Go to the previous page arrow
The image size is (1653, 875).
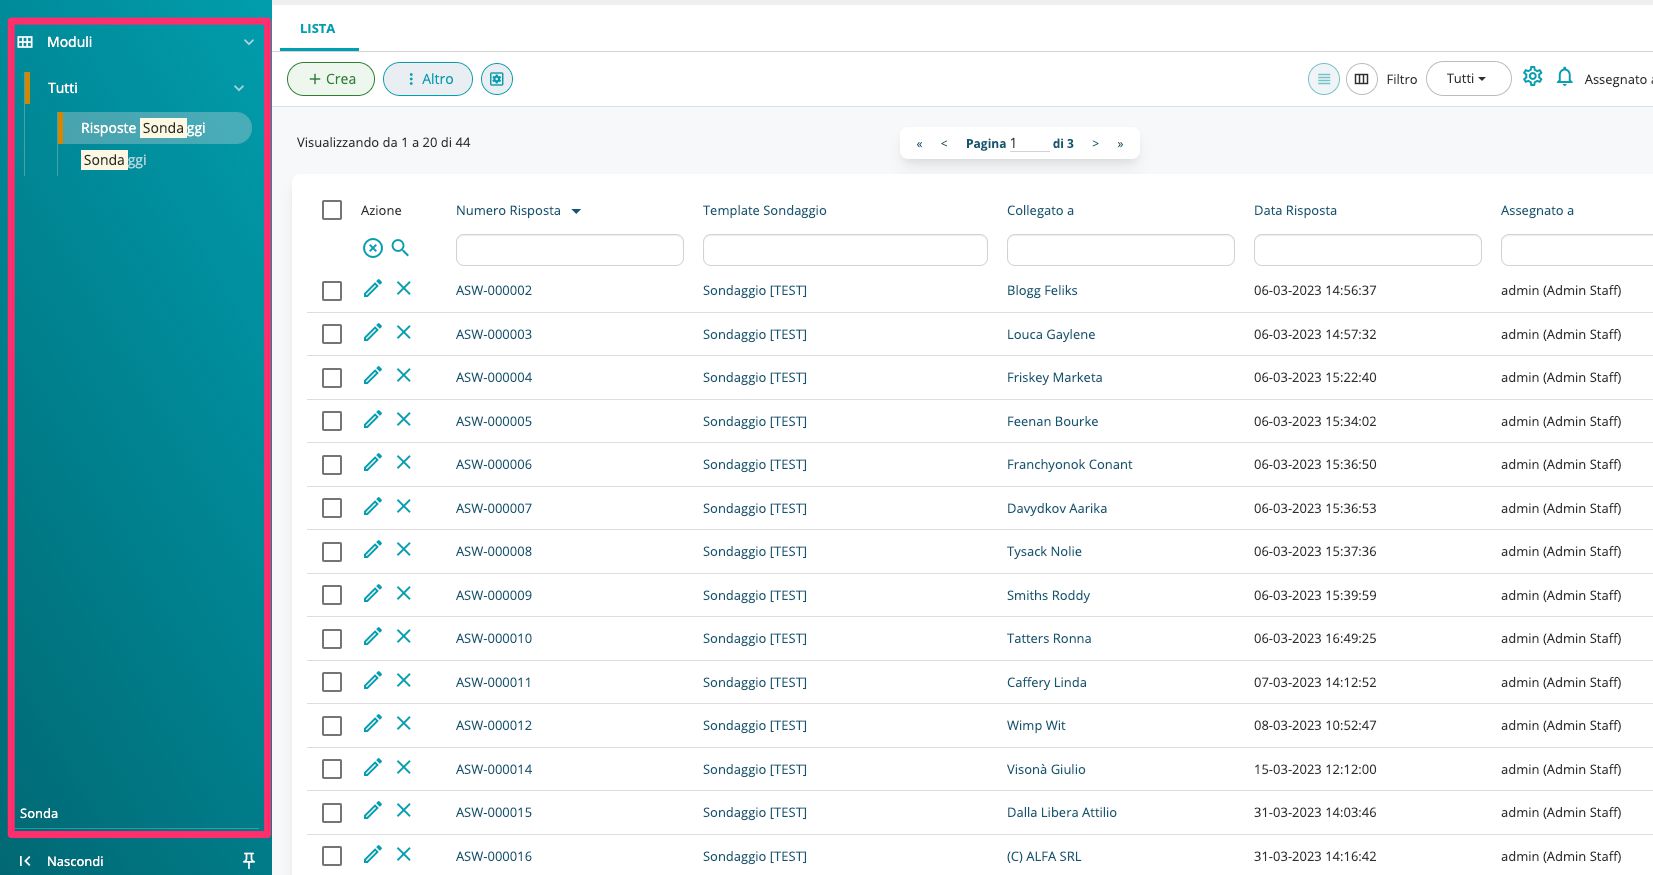click(944, 144)
